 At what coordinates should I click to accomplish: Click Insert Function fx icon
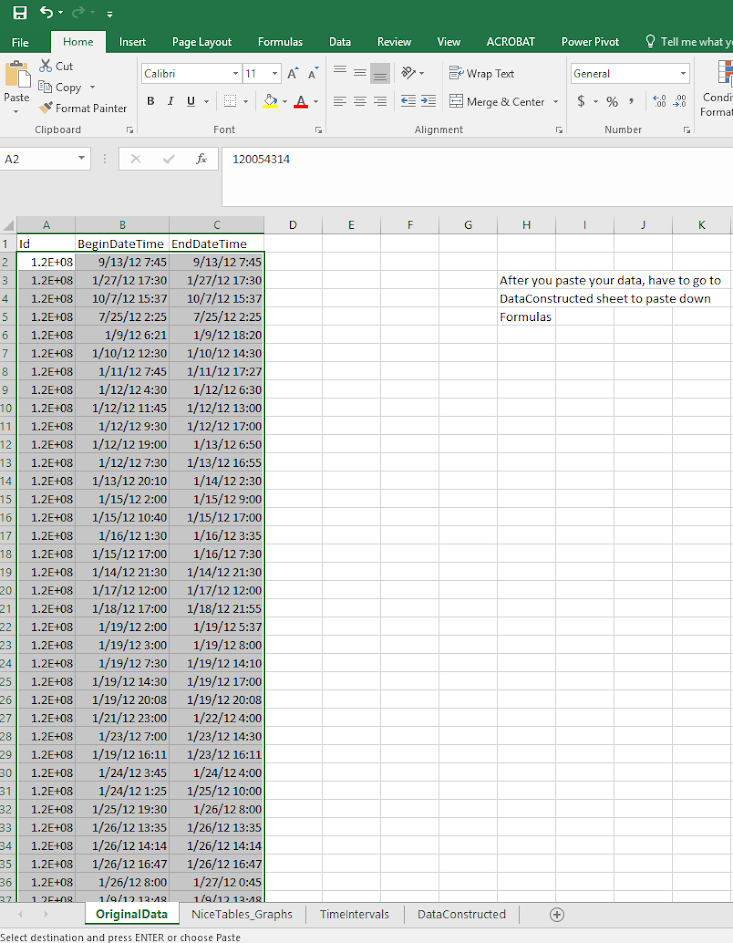point(201,159)
